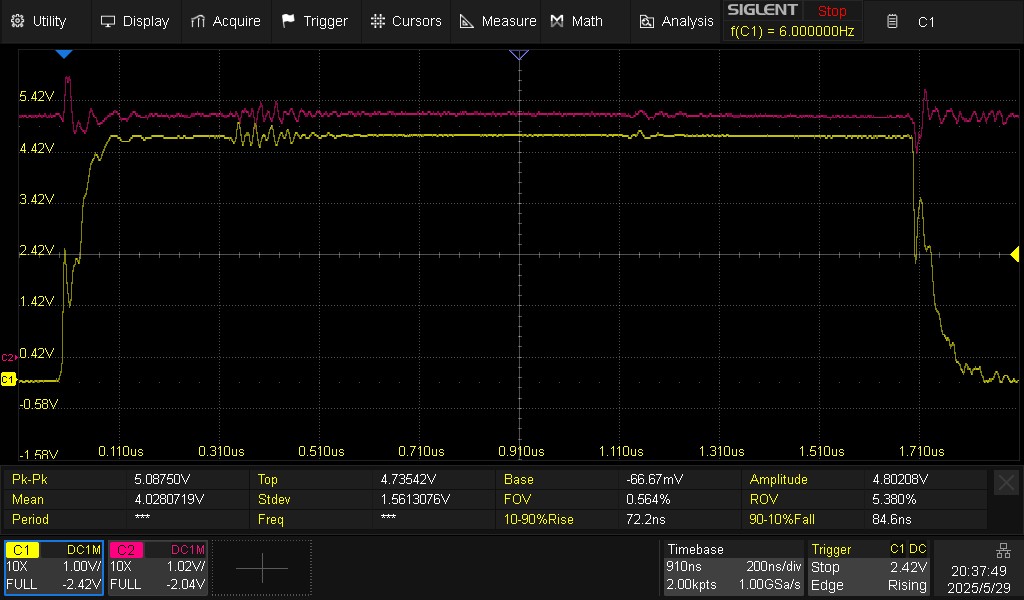The width and height of the screenshot is (1024, 600).
Task: Close the measurements panel with the X
Action: click(x=1006, y=483)
